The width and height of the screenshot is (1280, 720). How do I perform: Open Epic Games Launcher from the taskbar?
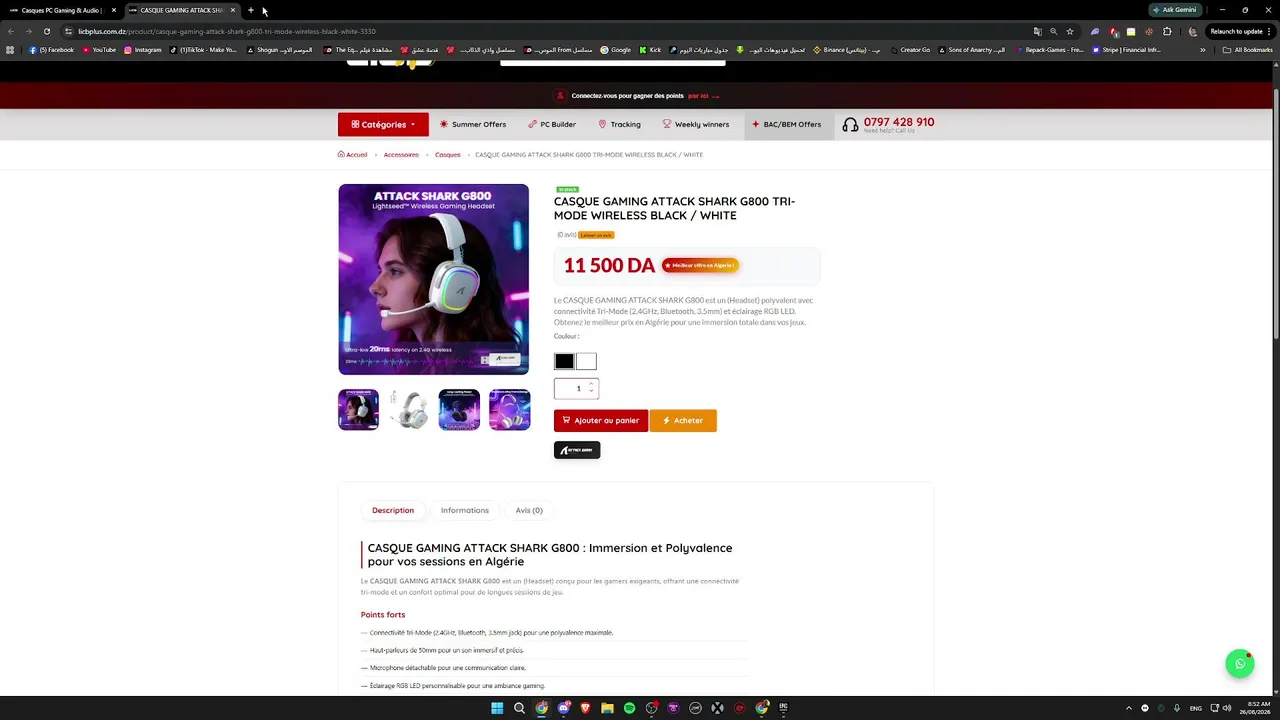pos(783,708)
